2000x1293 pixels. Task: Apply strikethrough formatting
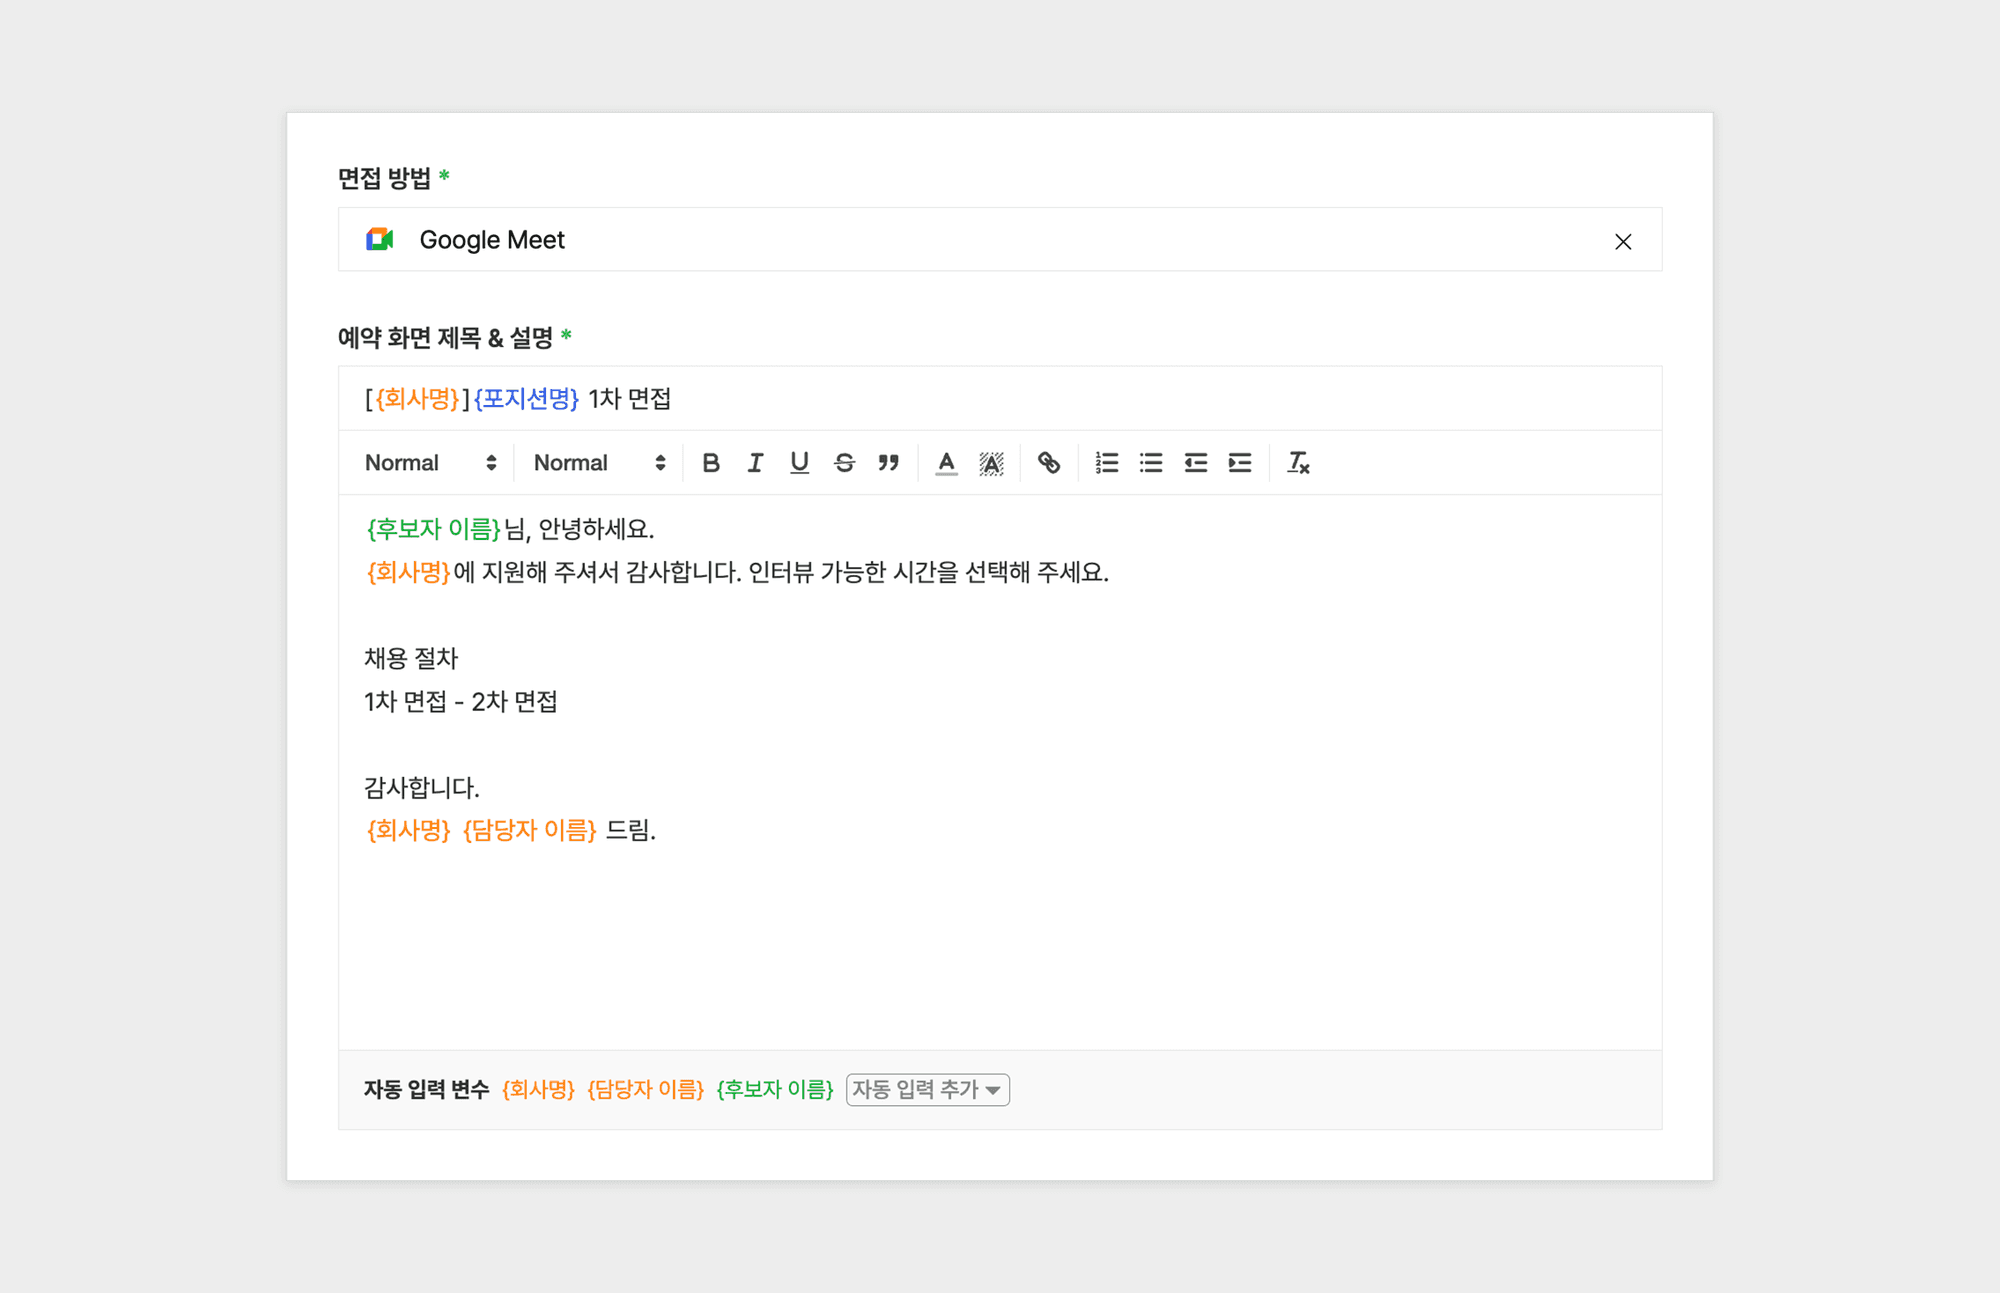[x=844, y=463]
